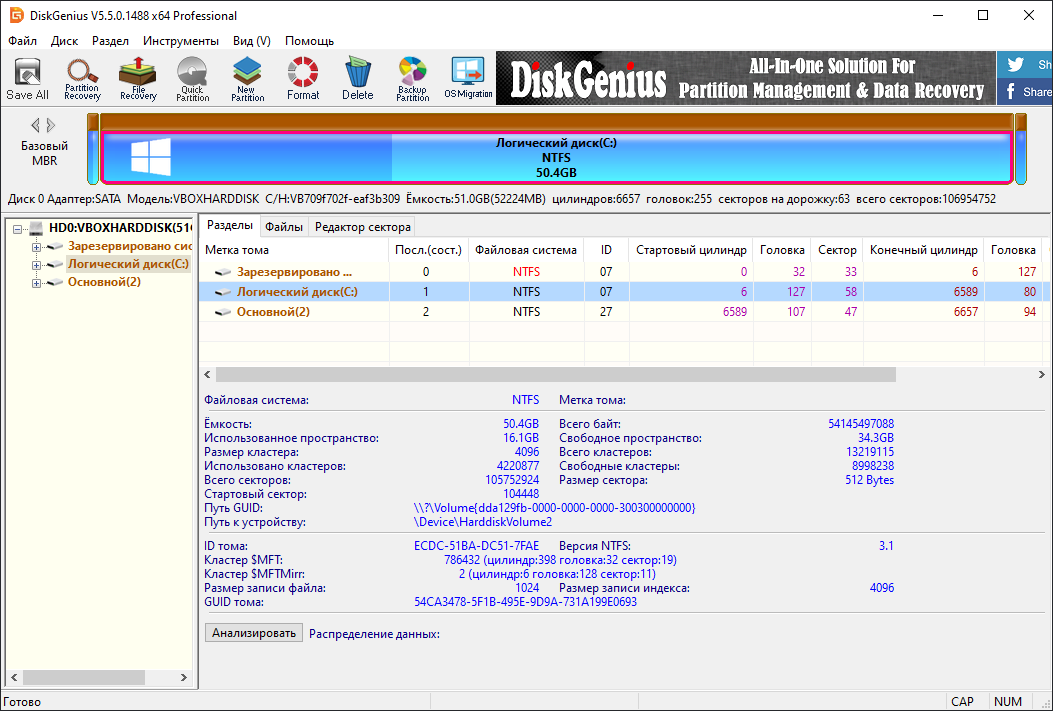Open the Редактор сектора tab
The height and width of the screenshot is (711, 1053).
(362, 227)
